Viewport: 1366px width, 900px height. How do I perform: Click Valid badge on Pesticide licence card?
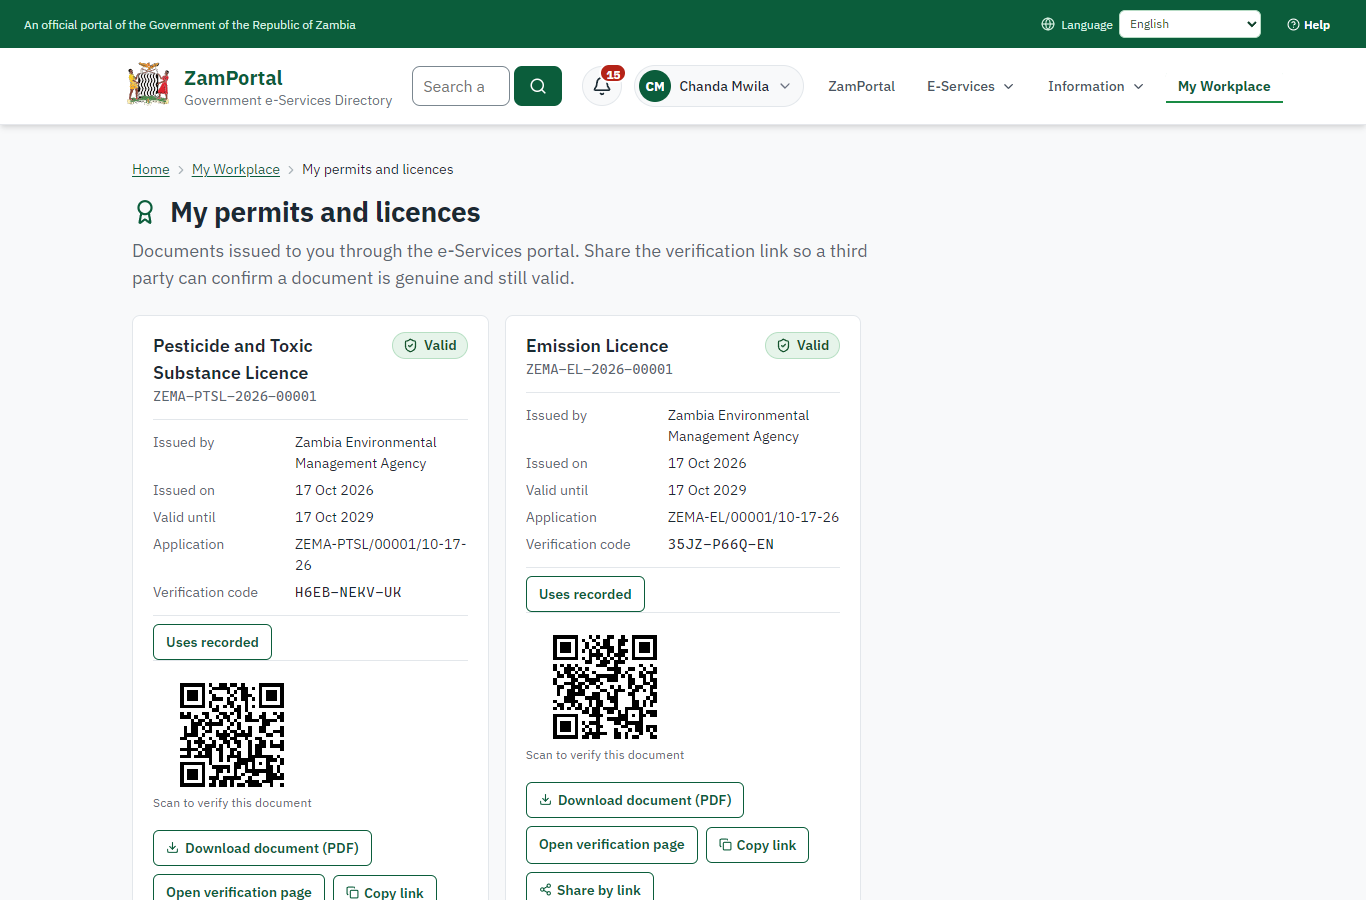[x=430, y=346]
